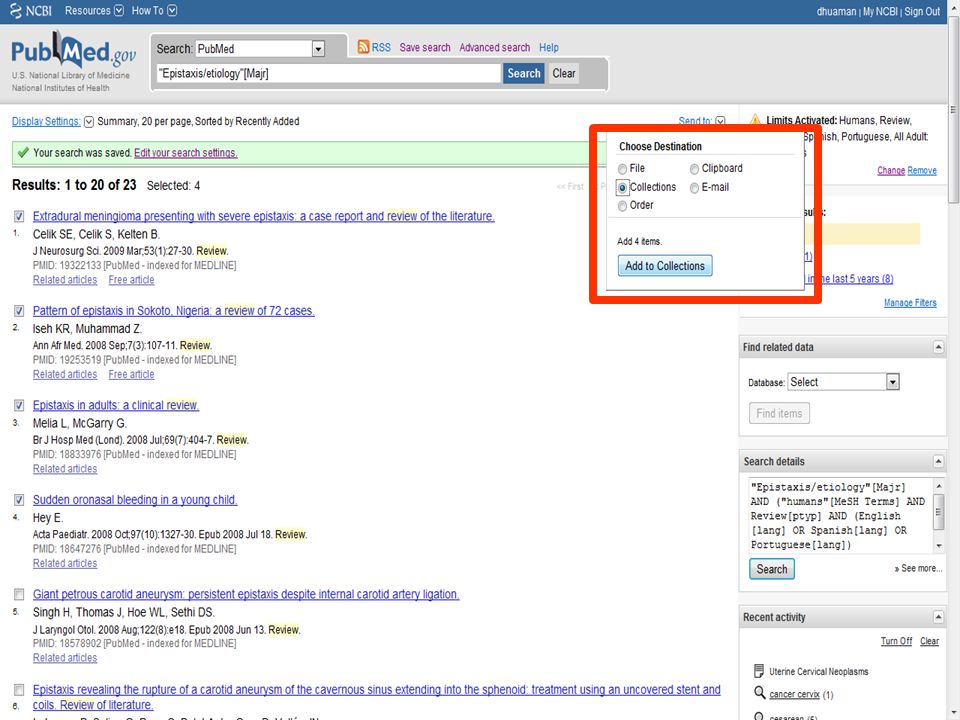Uncheck the Pattern of epistaxis in Sokoto checkbox
The width and height of the screenshot is (960, 720).
pos(19,310)
